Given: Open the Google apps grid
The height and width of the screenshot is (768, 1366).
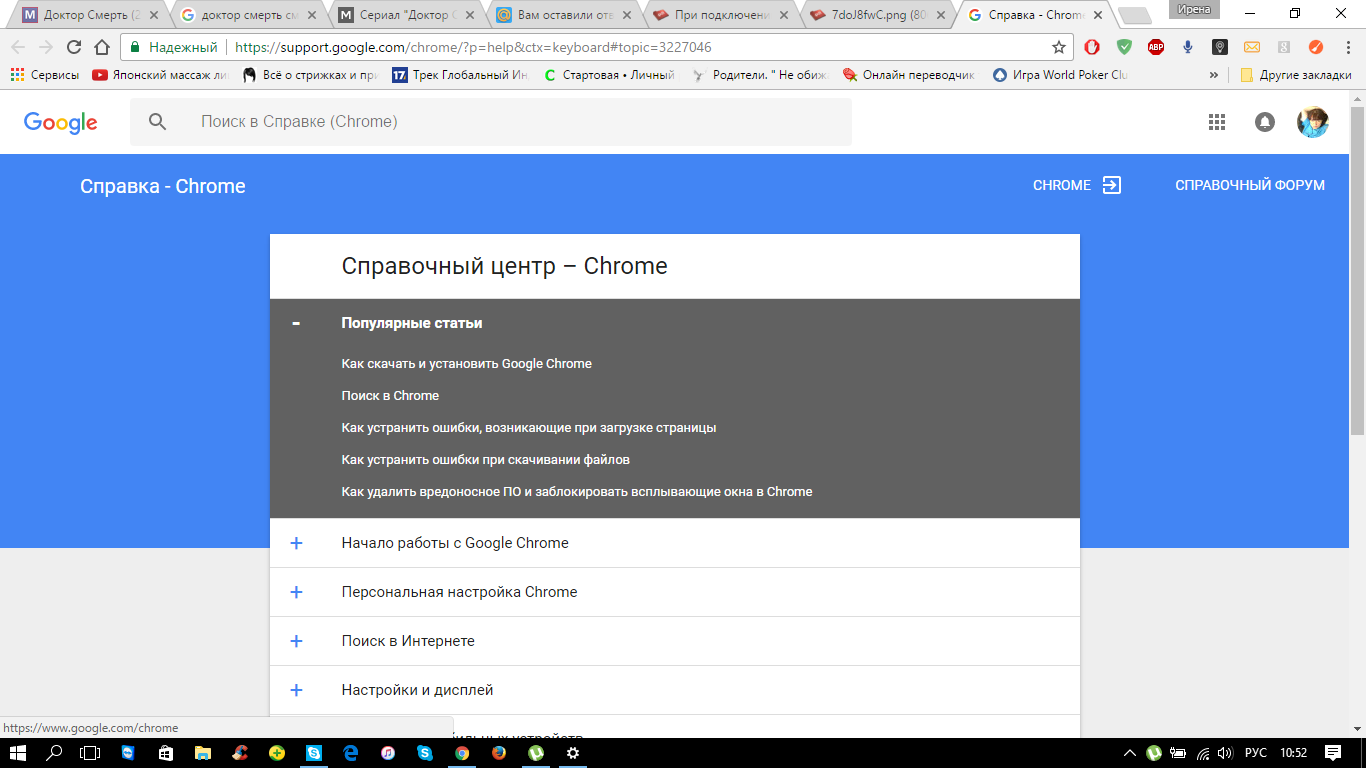Looking at the screenshot, I should point(1217,122).
